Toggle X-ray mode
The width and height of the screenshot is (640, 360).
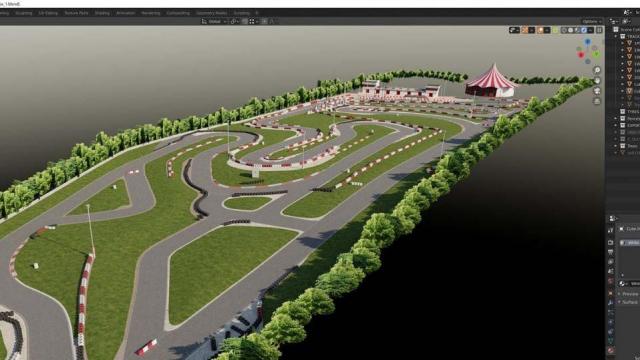coord(556,30)
